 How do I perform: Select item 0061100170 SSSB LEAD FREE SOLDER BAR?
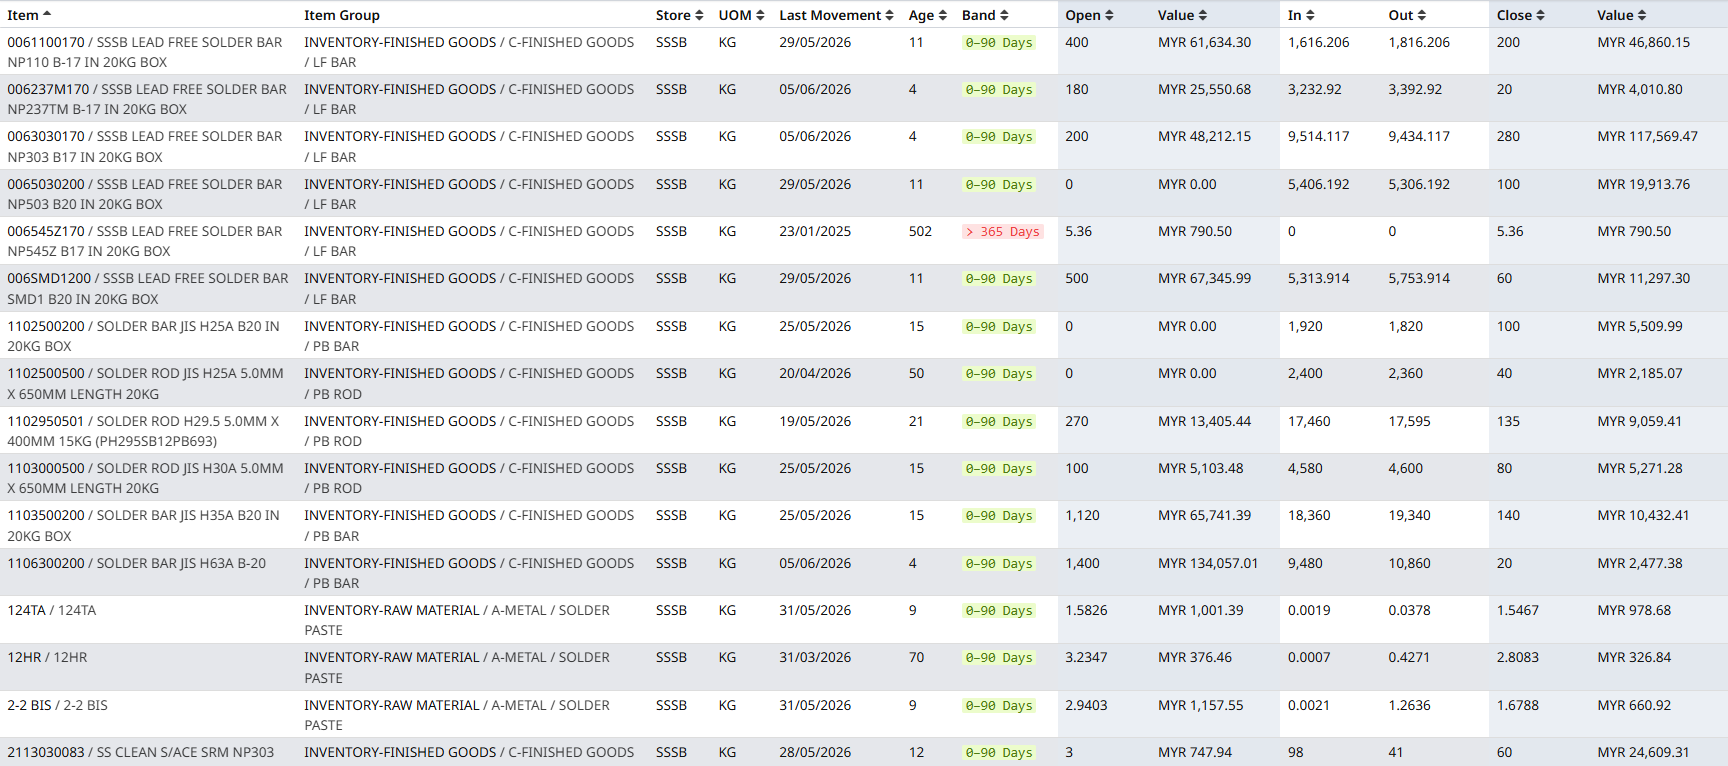pos(146,52)
